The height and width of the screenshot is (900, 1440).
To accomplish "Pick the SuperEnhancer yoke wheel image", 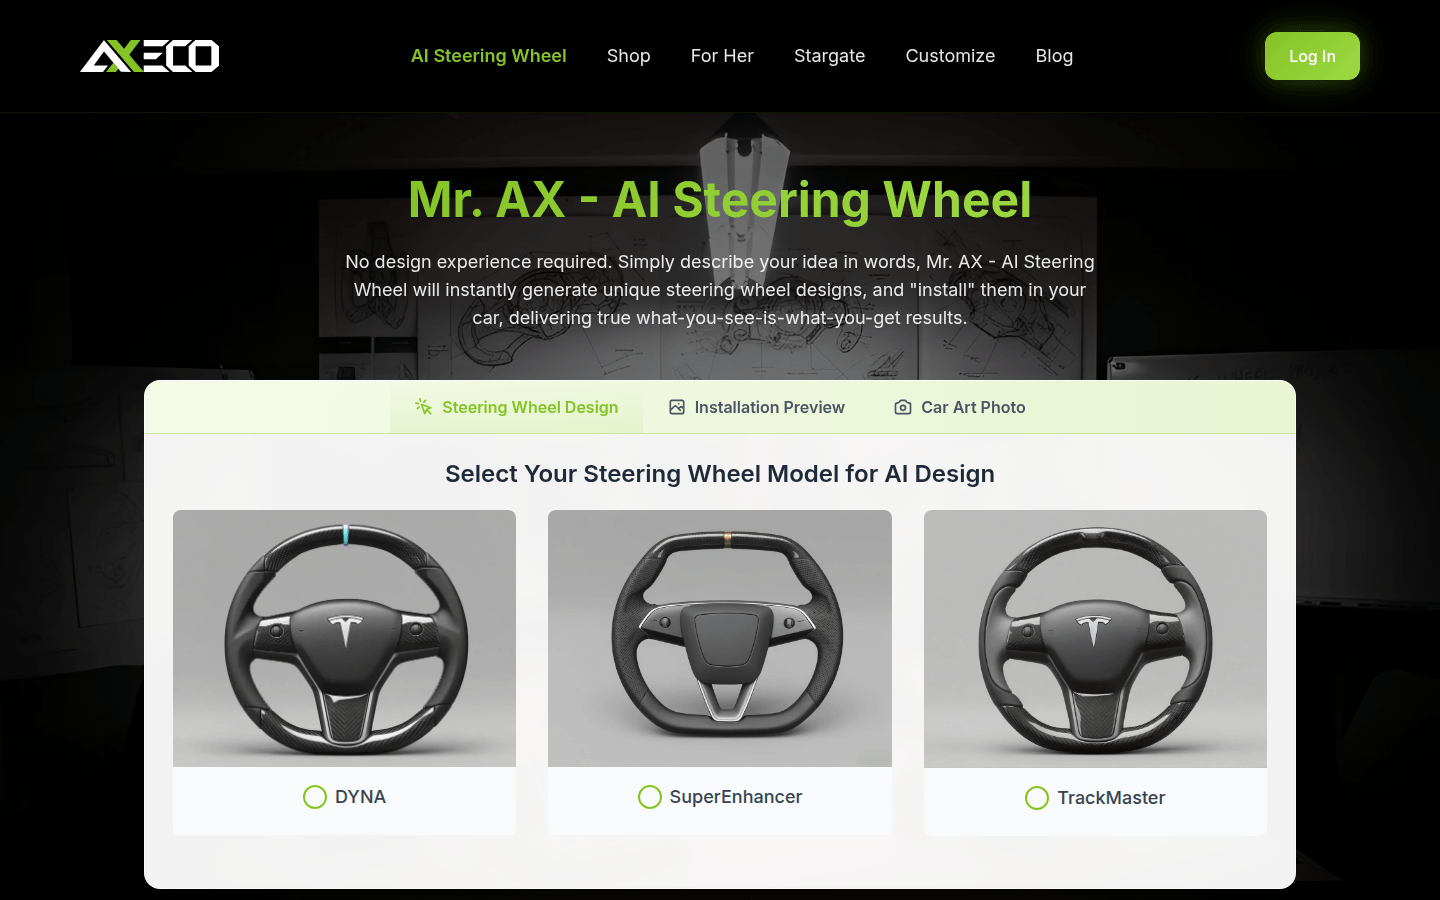I will point(720,638).
